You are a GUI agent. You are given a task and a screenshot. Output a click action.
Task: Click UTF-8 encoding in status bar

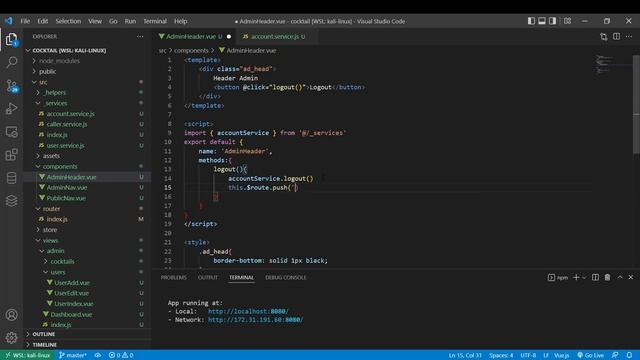528,355
